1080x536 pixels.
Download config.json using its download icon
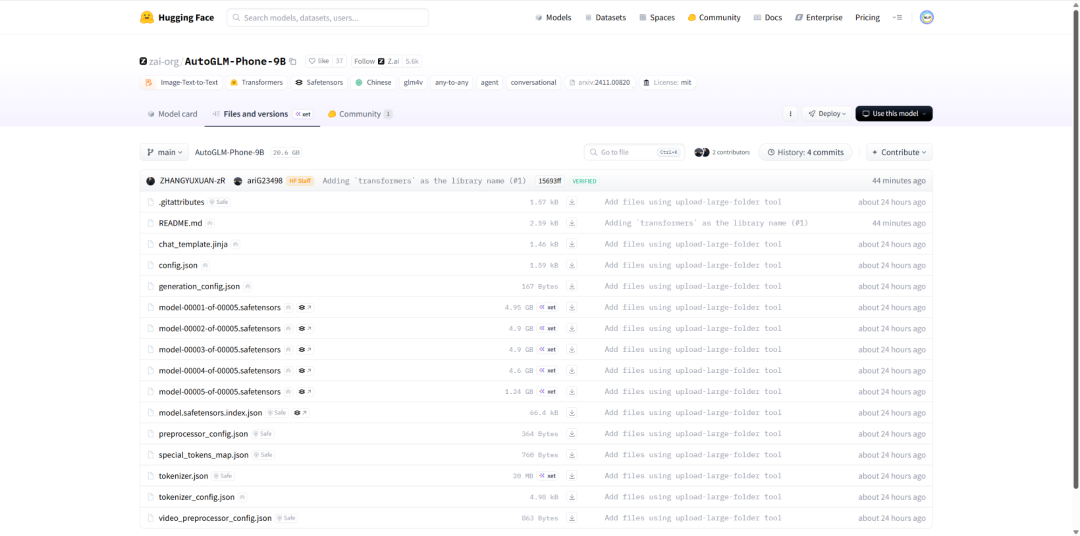pyautogui.click(x=572, y=265)
